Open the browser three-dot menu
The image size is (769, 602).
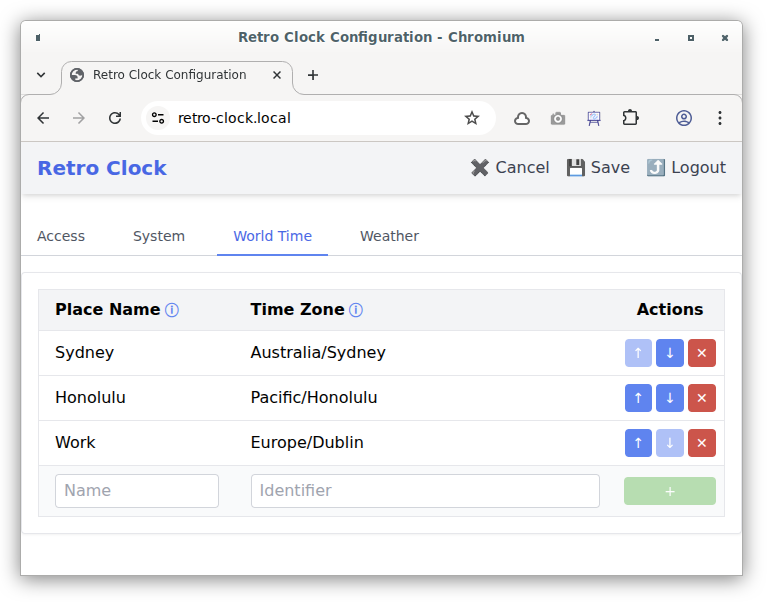pyautogui.click(x=719, y=118)
